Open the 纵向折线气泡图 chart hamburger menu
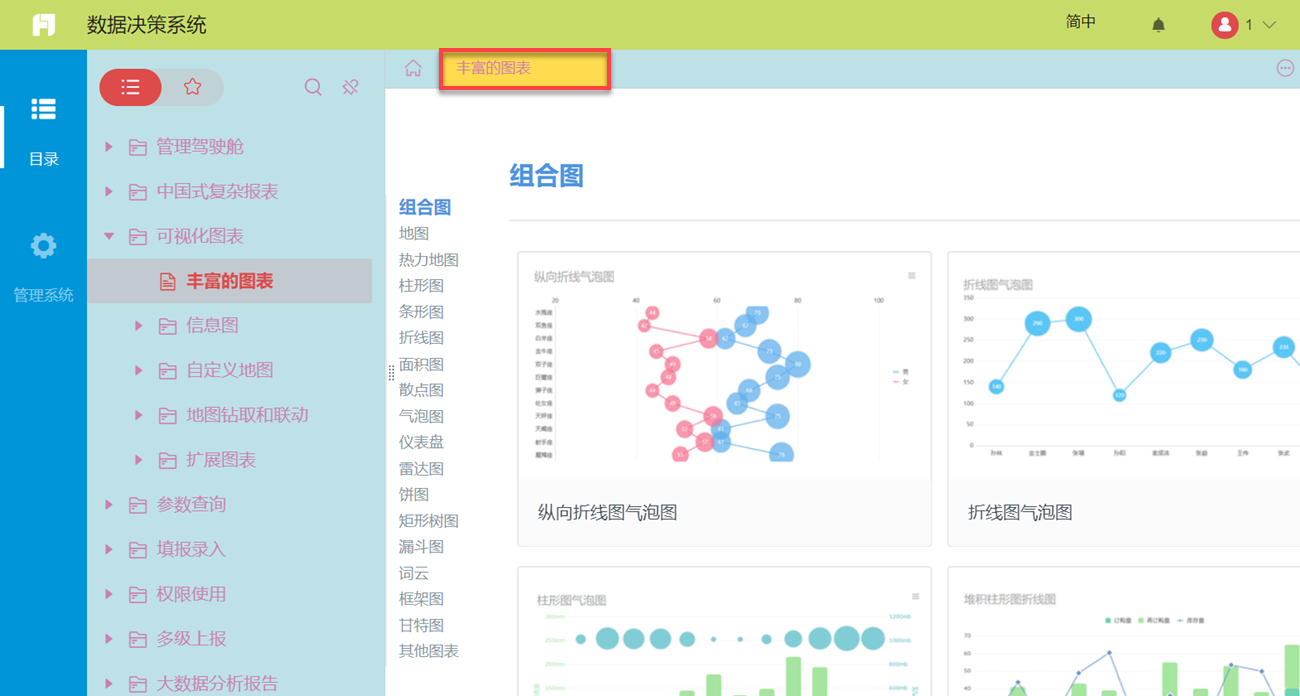1300x696 pixels. 911,276
